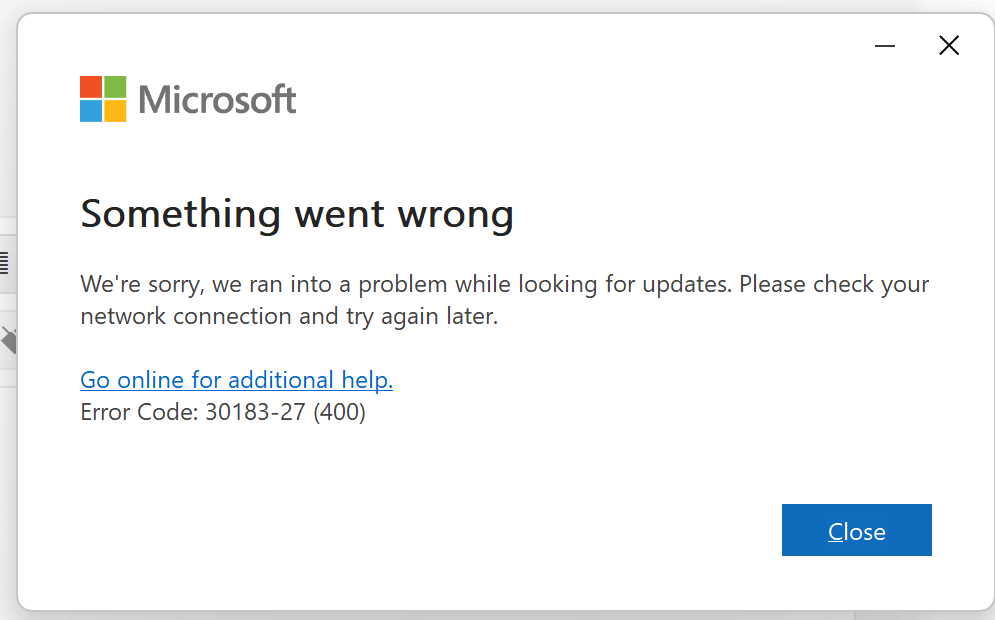This screenshot has width=995, height=620.
Task: Click the gray 'Microsoft' wordmark text
Action: (x=217, y=100)
